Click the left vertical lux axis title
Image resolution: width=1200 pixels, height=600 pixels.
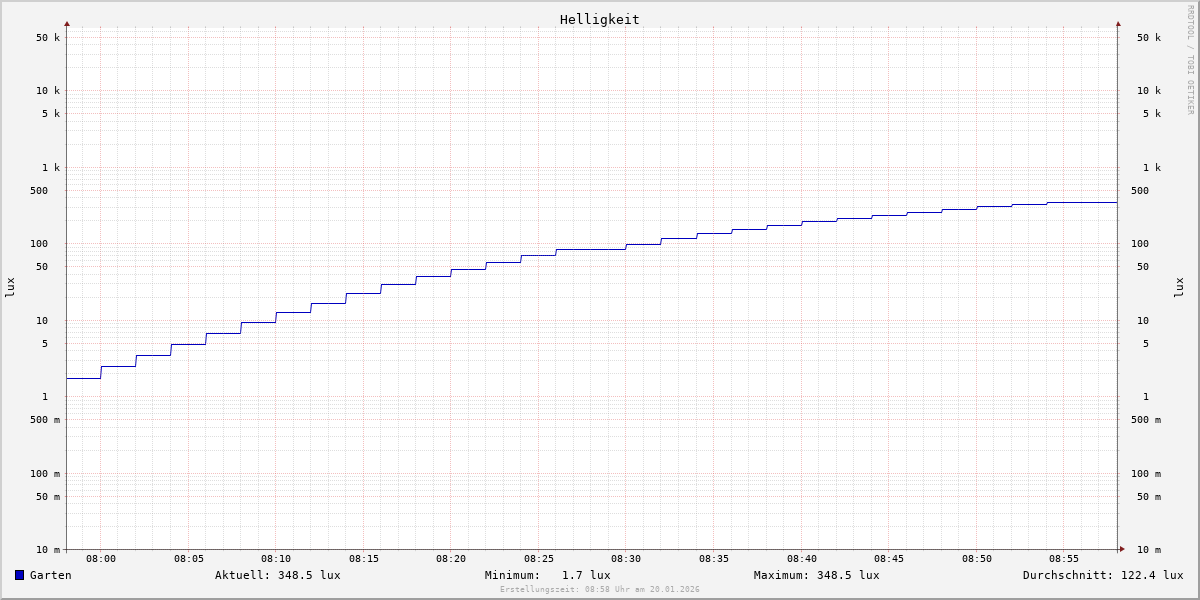pos(10,287)
